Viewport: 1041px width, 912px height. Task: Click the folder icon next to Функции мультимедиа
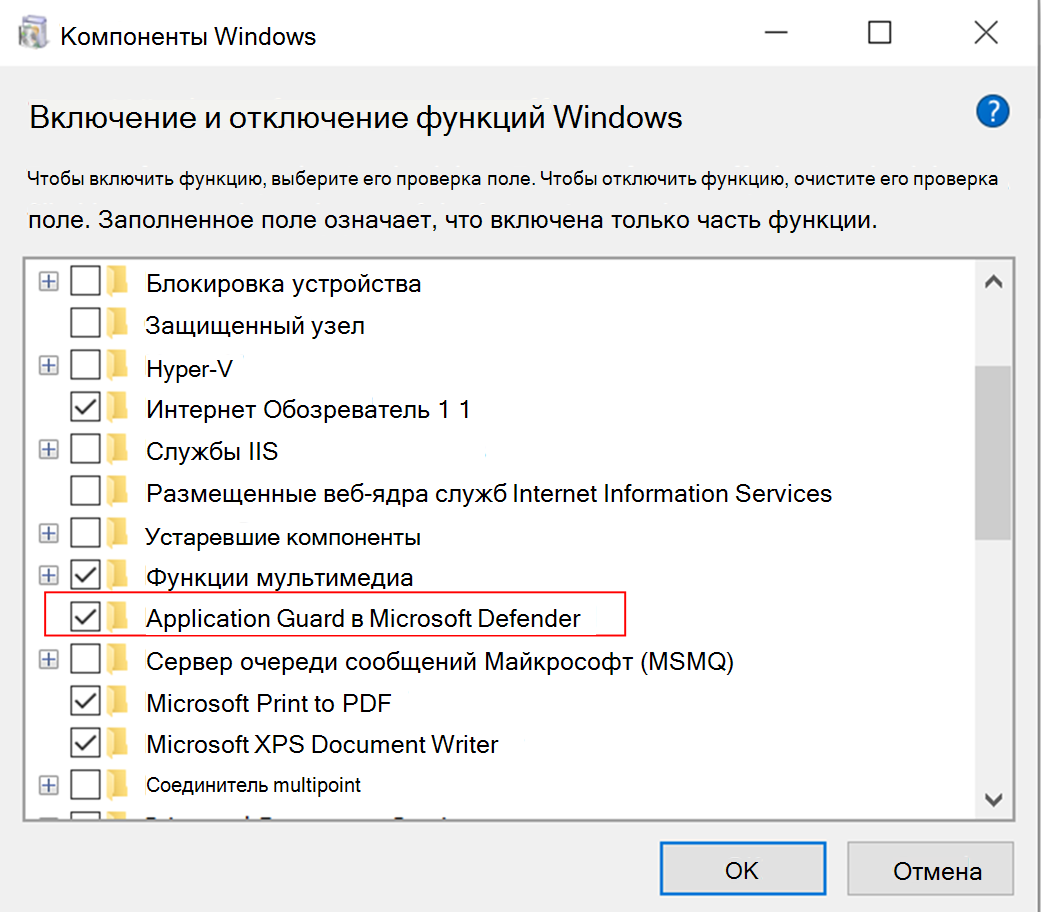pyautogui.click(x=118, y=575)
